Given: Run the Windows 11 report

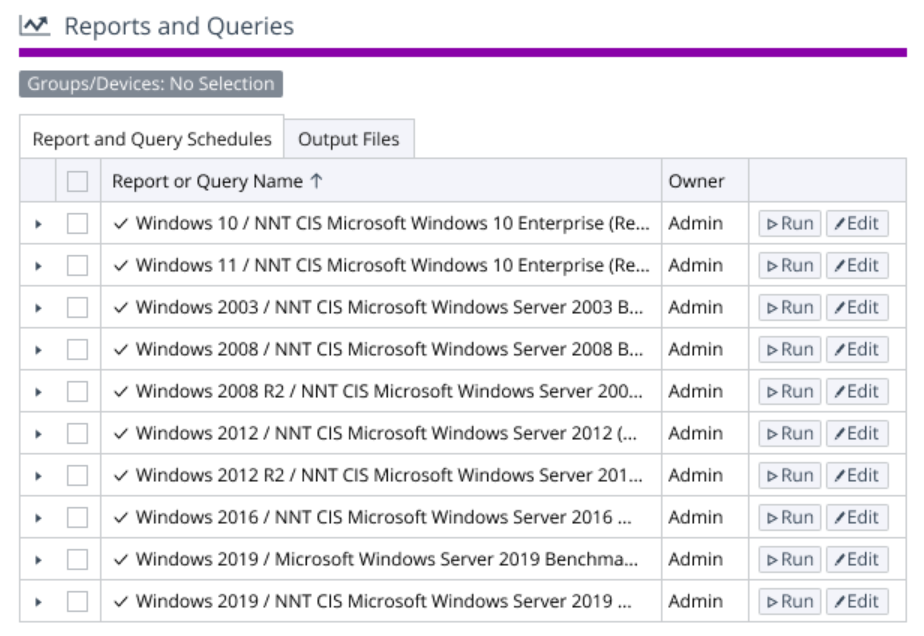Looking at the screenshot, I should pyautogui.click(x=789, y=266).
